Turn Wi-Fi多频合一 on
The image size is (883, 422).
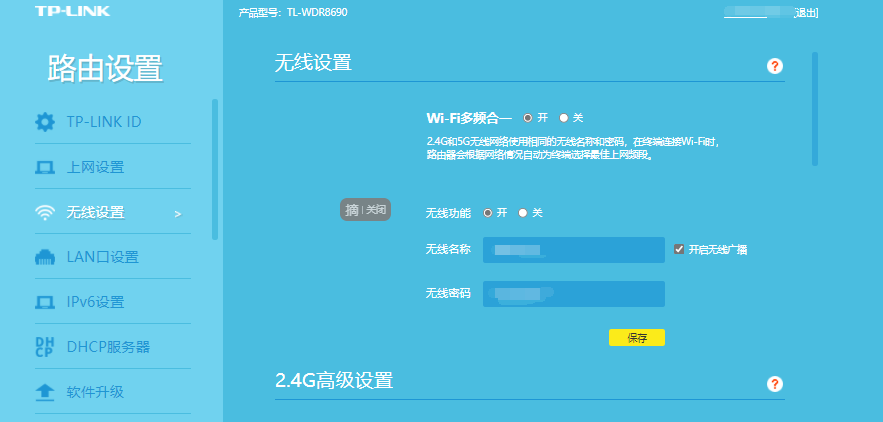point(528,118)
